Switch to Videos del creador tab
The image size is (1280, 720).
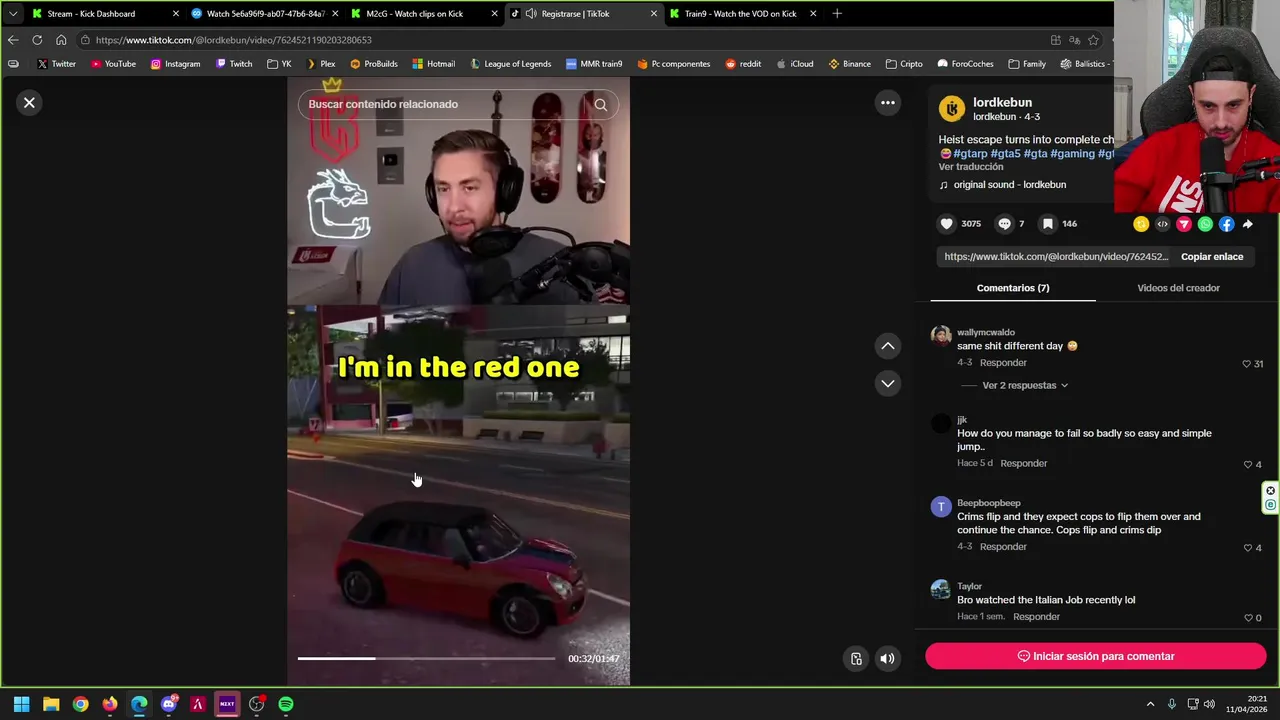1178,288
